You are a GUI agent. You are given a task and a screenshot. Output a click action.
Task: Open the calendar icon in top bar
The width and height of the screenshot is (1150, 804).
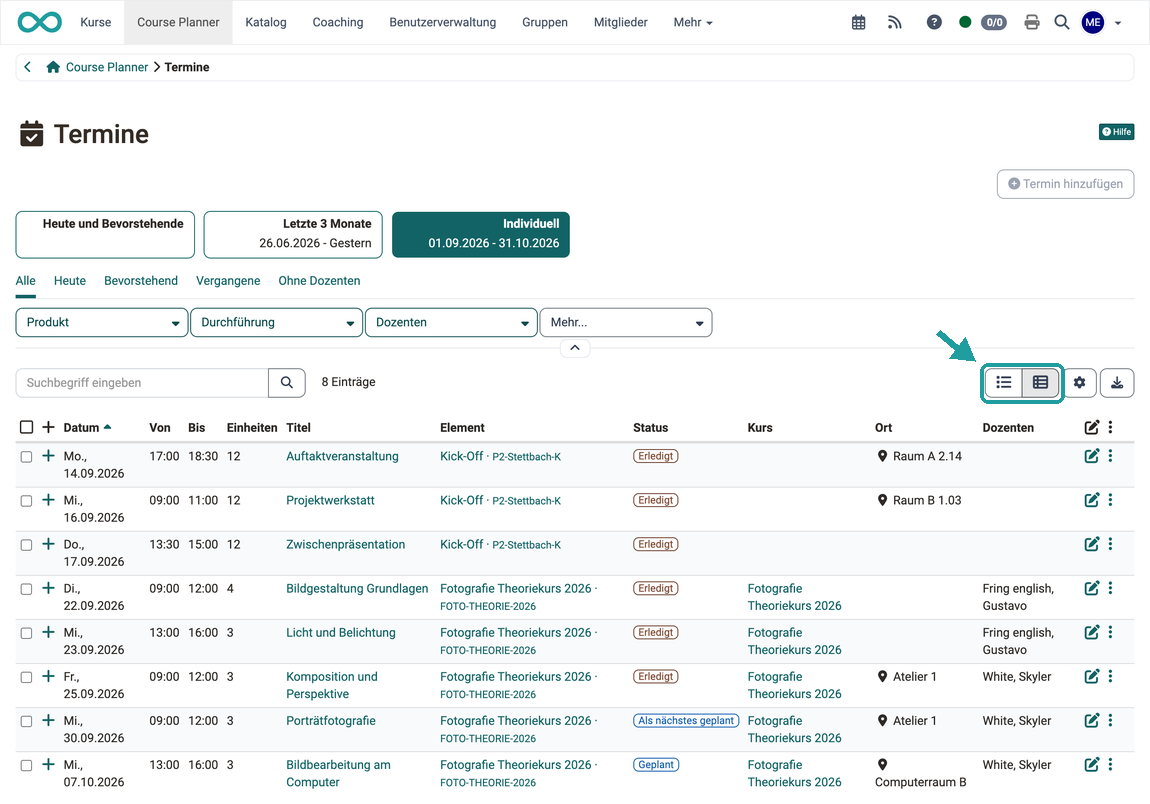pos(858,23)
